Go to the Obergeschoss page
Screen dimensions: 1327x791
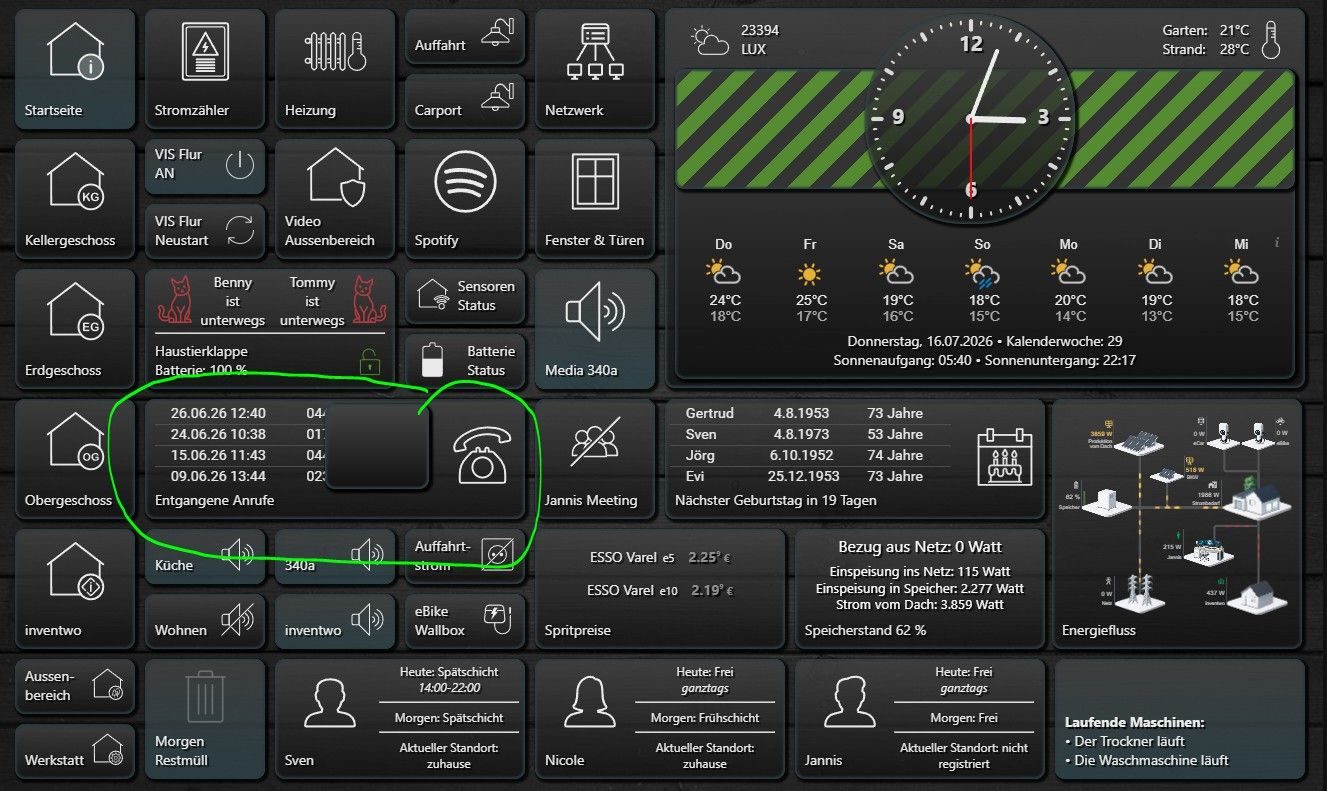75,459
